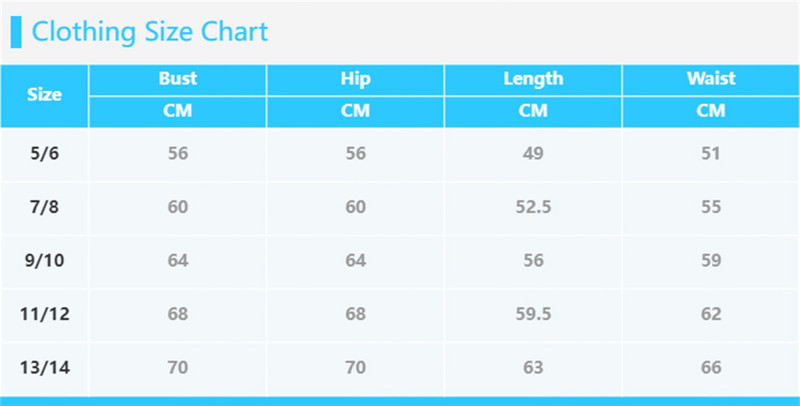
Task: Click the CM unit under Bust
Action: [x=178, y=111]
